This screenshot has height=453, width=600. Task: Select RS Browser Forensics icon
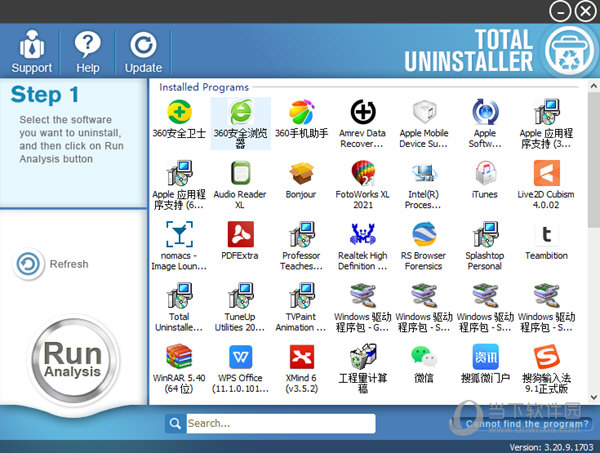point(424,234)
